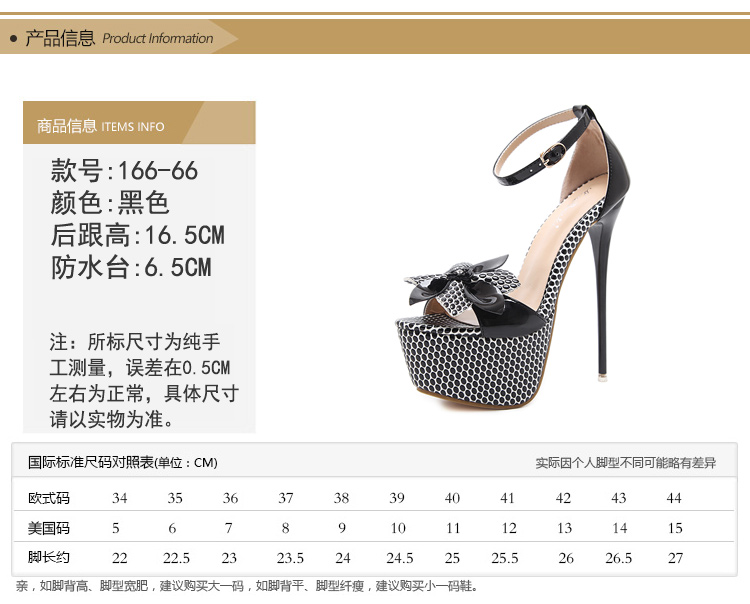Click the 24.5 foot length cell
The height and width of the screenshot is (604, 750).
[x=399, y=558]
